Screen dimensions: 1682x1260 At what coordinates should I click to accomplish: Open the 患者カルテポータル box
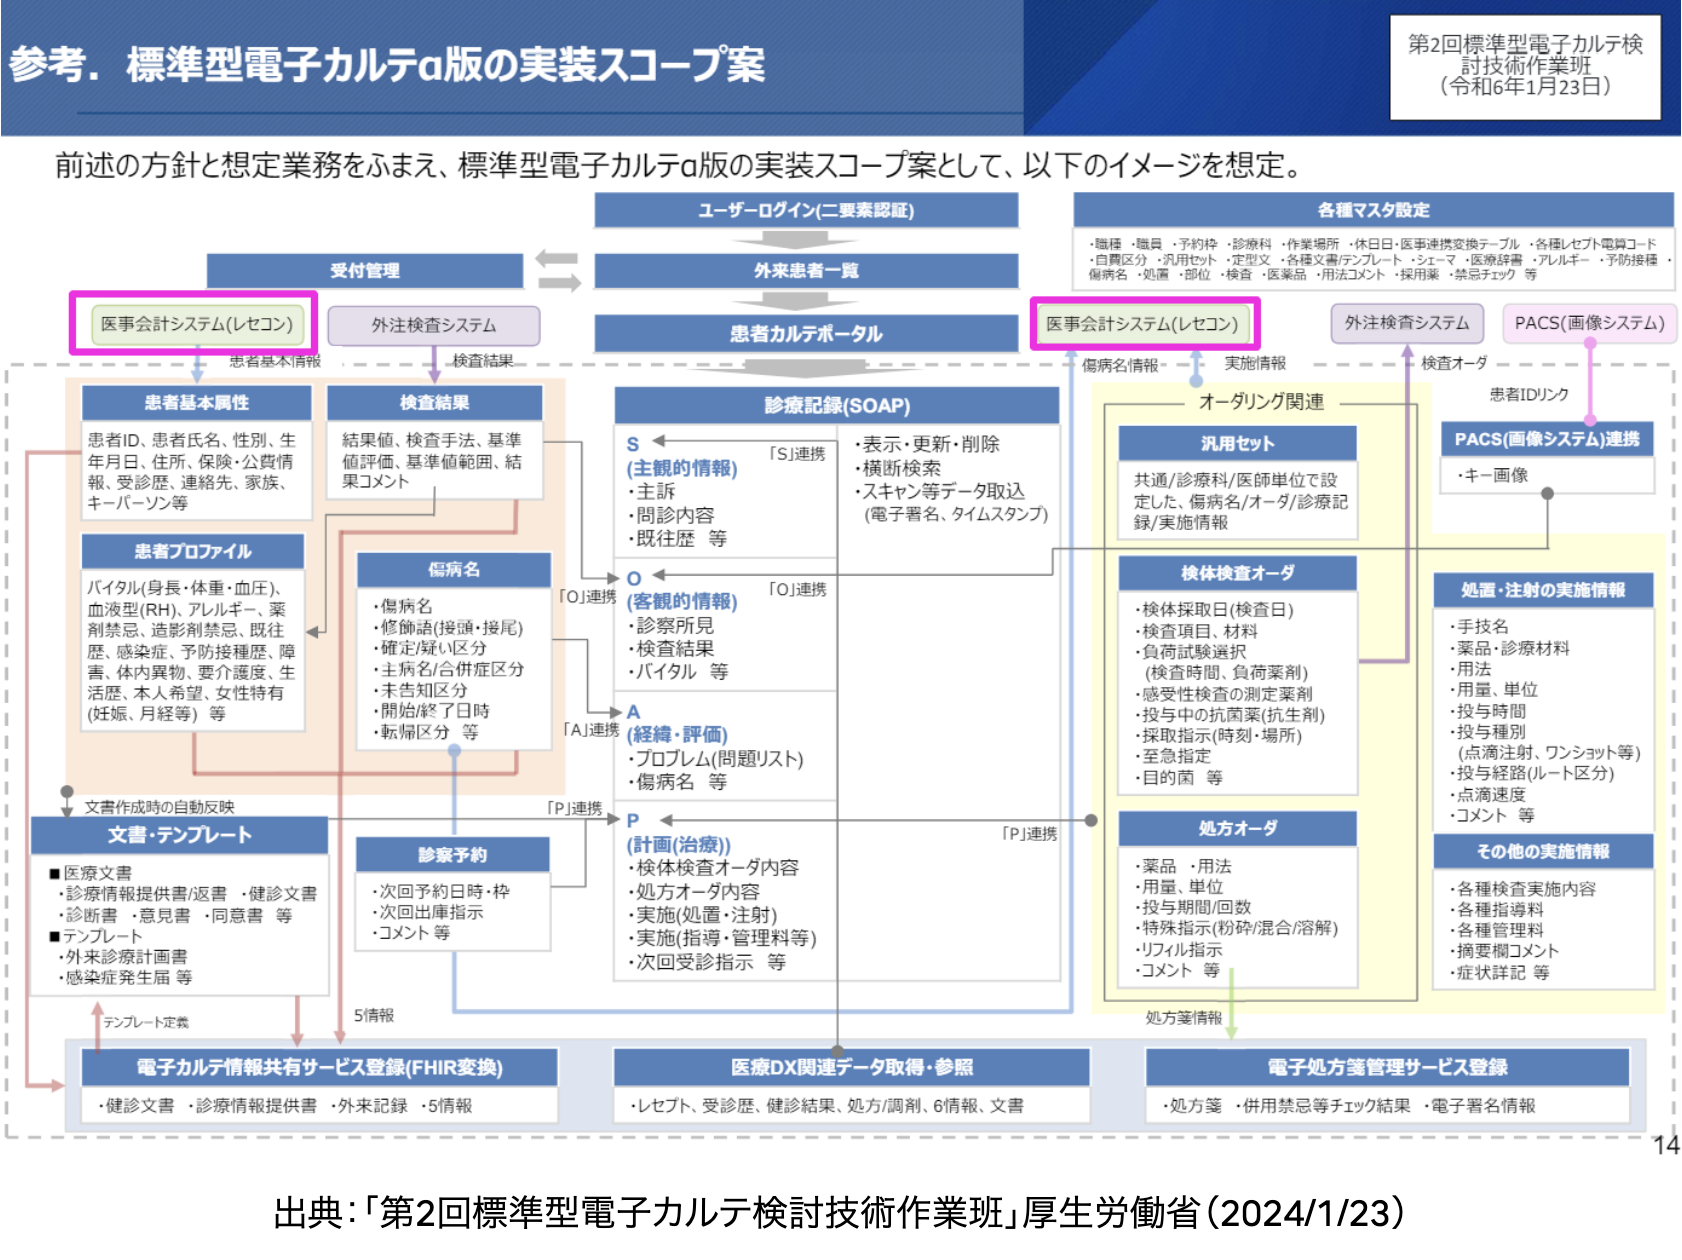(806, 334)
